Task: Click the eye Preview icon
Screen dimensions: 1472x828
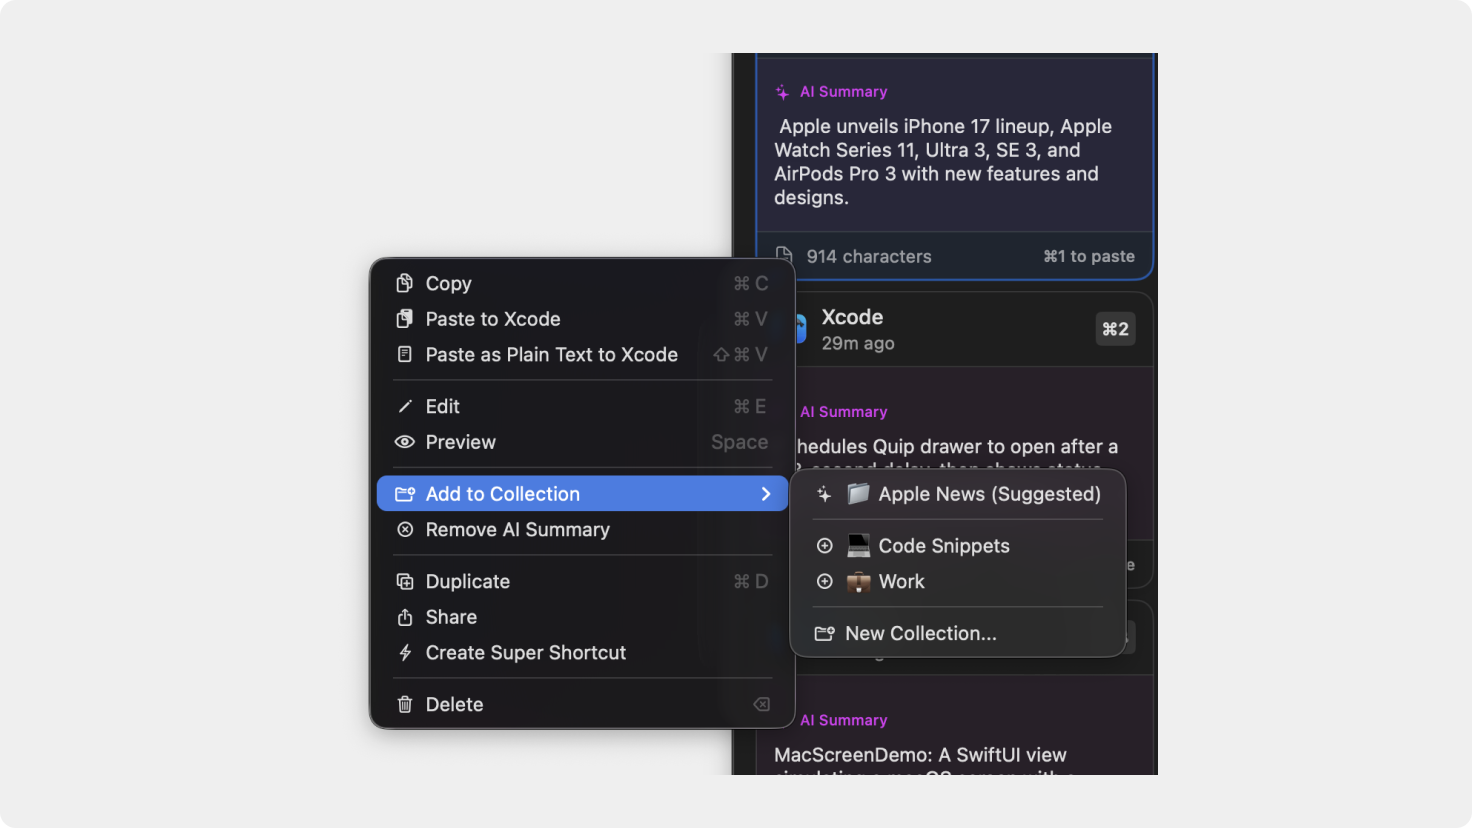Action: pos(405,442)
